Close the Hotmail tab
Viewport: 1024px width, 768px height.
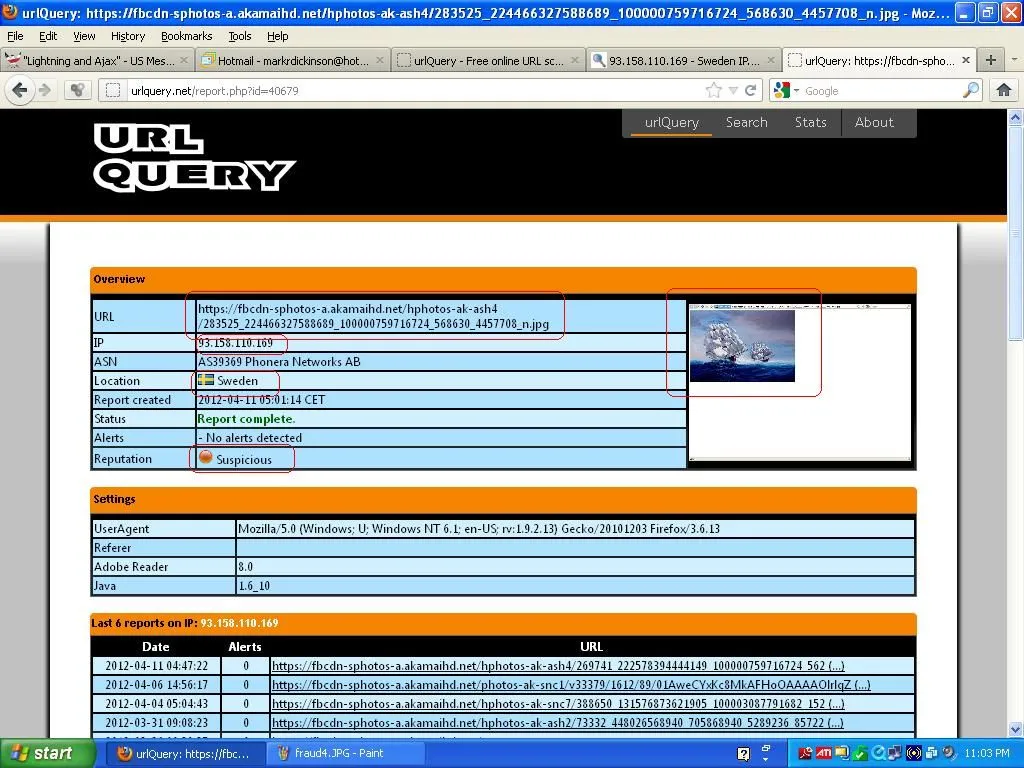click(x=378, y=60)
